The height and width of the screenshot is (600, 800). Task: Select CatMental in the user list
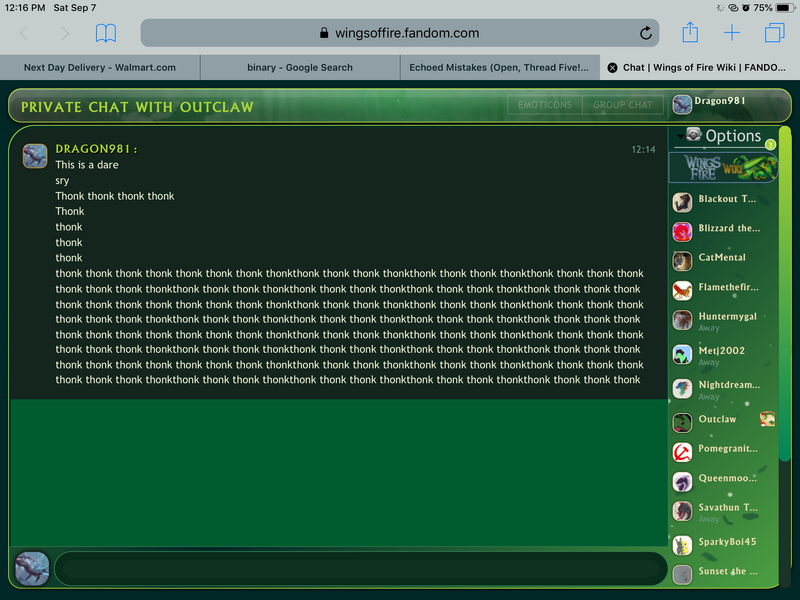click(x=723, y=258)
